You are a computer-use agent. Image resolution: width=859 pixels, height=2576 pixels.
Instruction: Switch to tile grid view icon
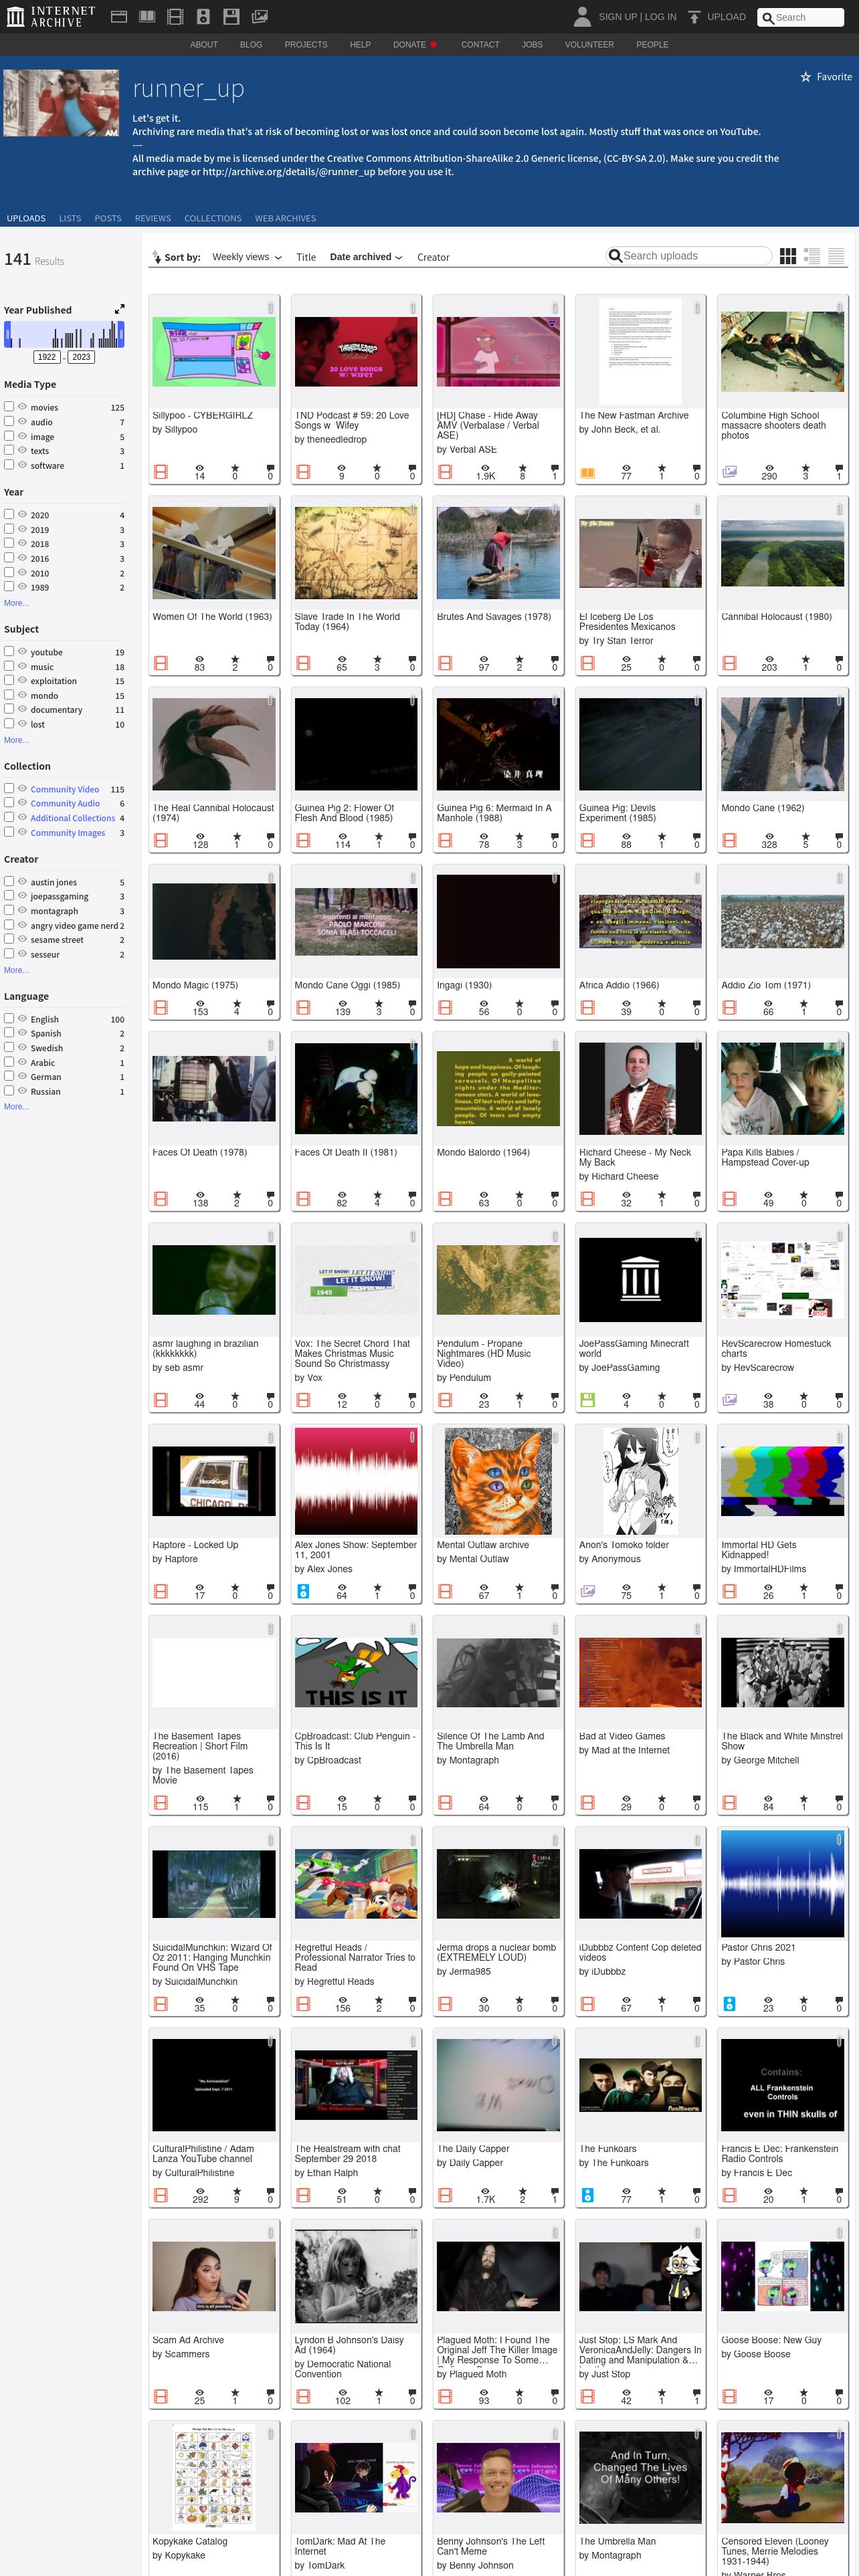788,256
